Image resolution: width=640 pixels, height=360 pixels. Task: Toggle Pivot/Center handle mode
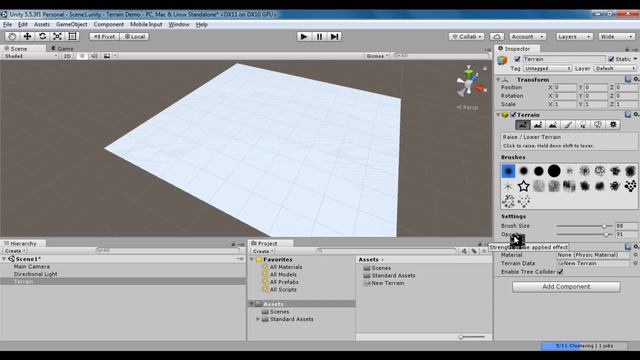pos(104,36)
